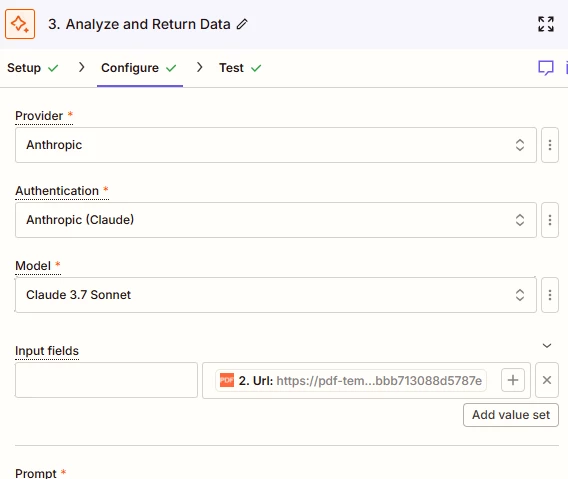Open the Authentication dropdown Anthropic (Claude)
This screenshot has height=479, width=568.
tap(276, 220)
